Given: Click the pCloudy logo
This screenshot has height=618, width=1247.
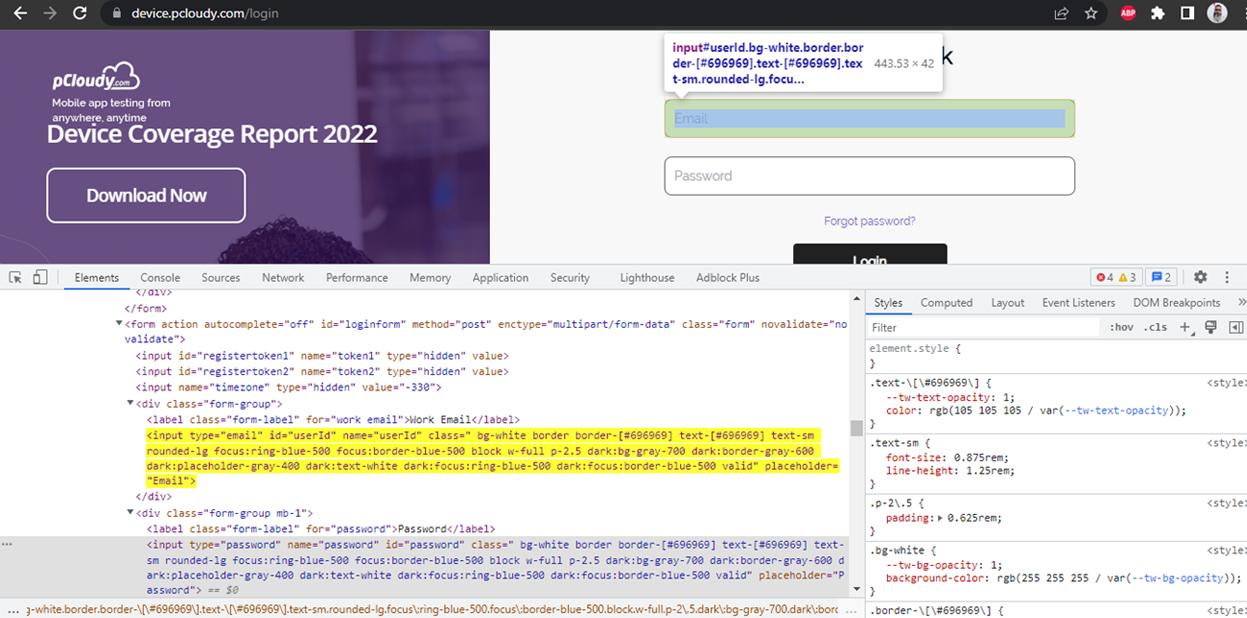Looking at the screenshot, I should (96, 78).
